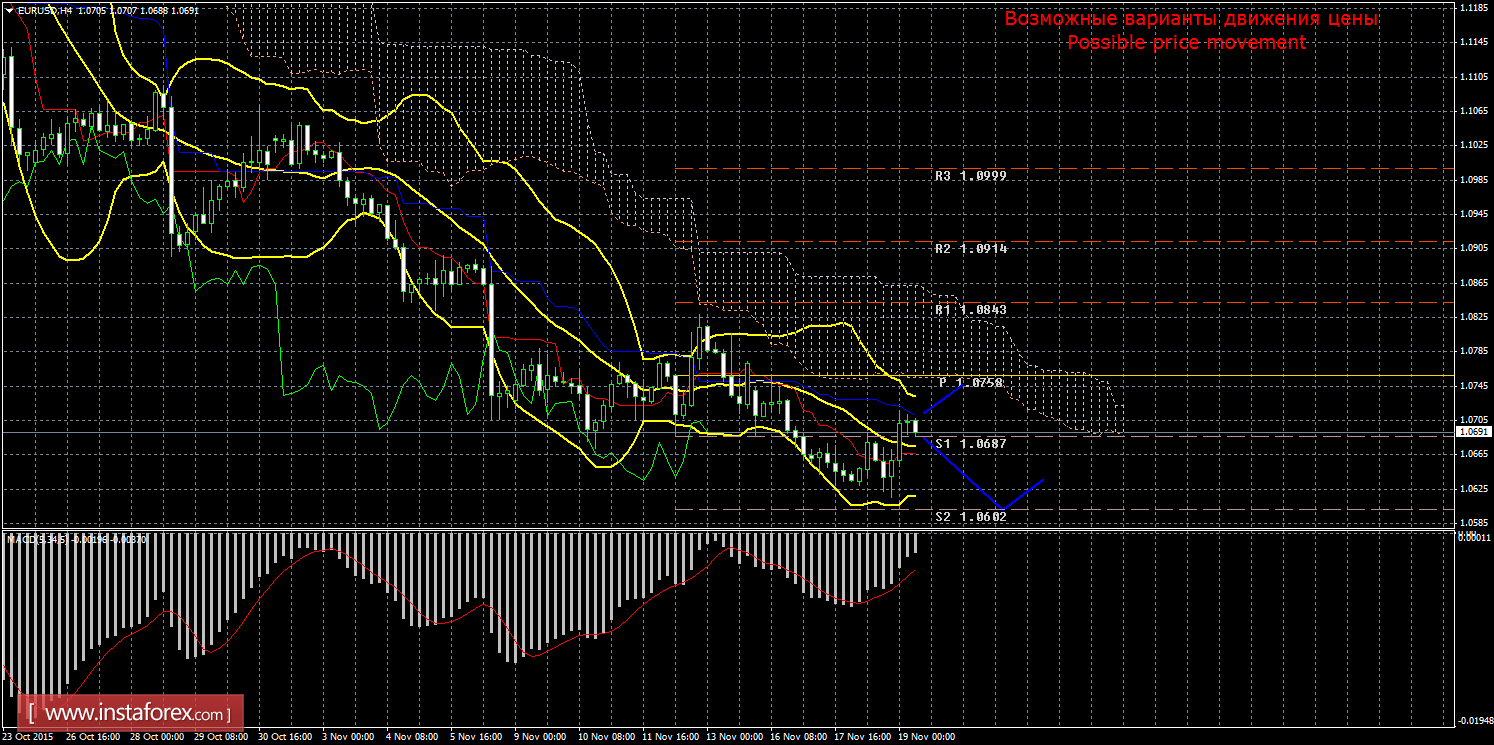Click the 30 Oct 16:00 time label
1494x745 pixels.
284,737
